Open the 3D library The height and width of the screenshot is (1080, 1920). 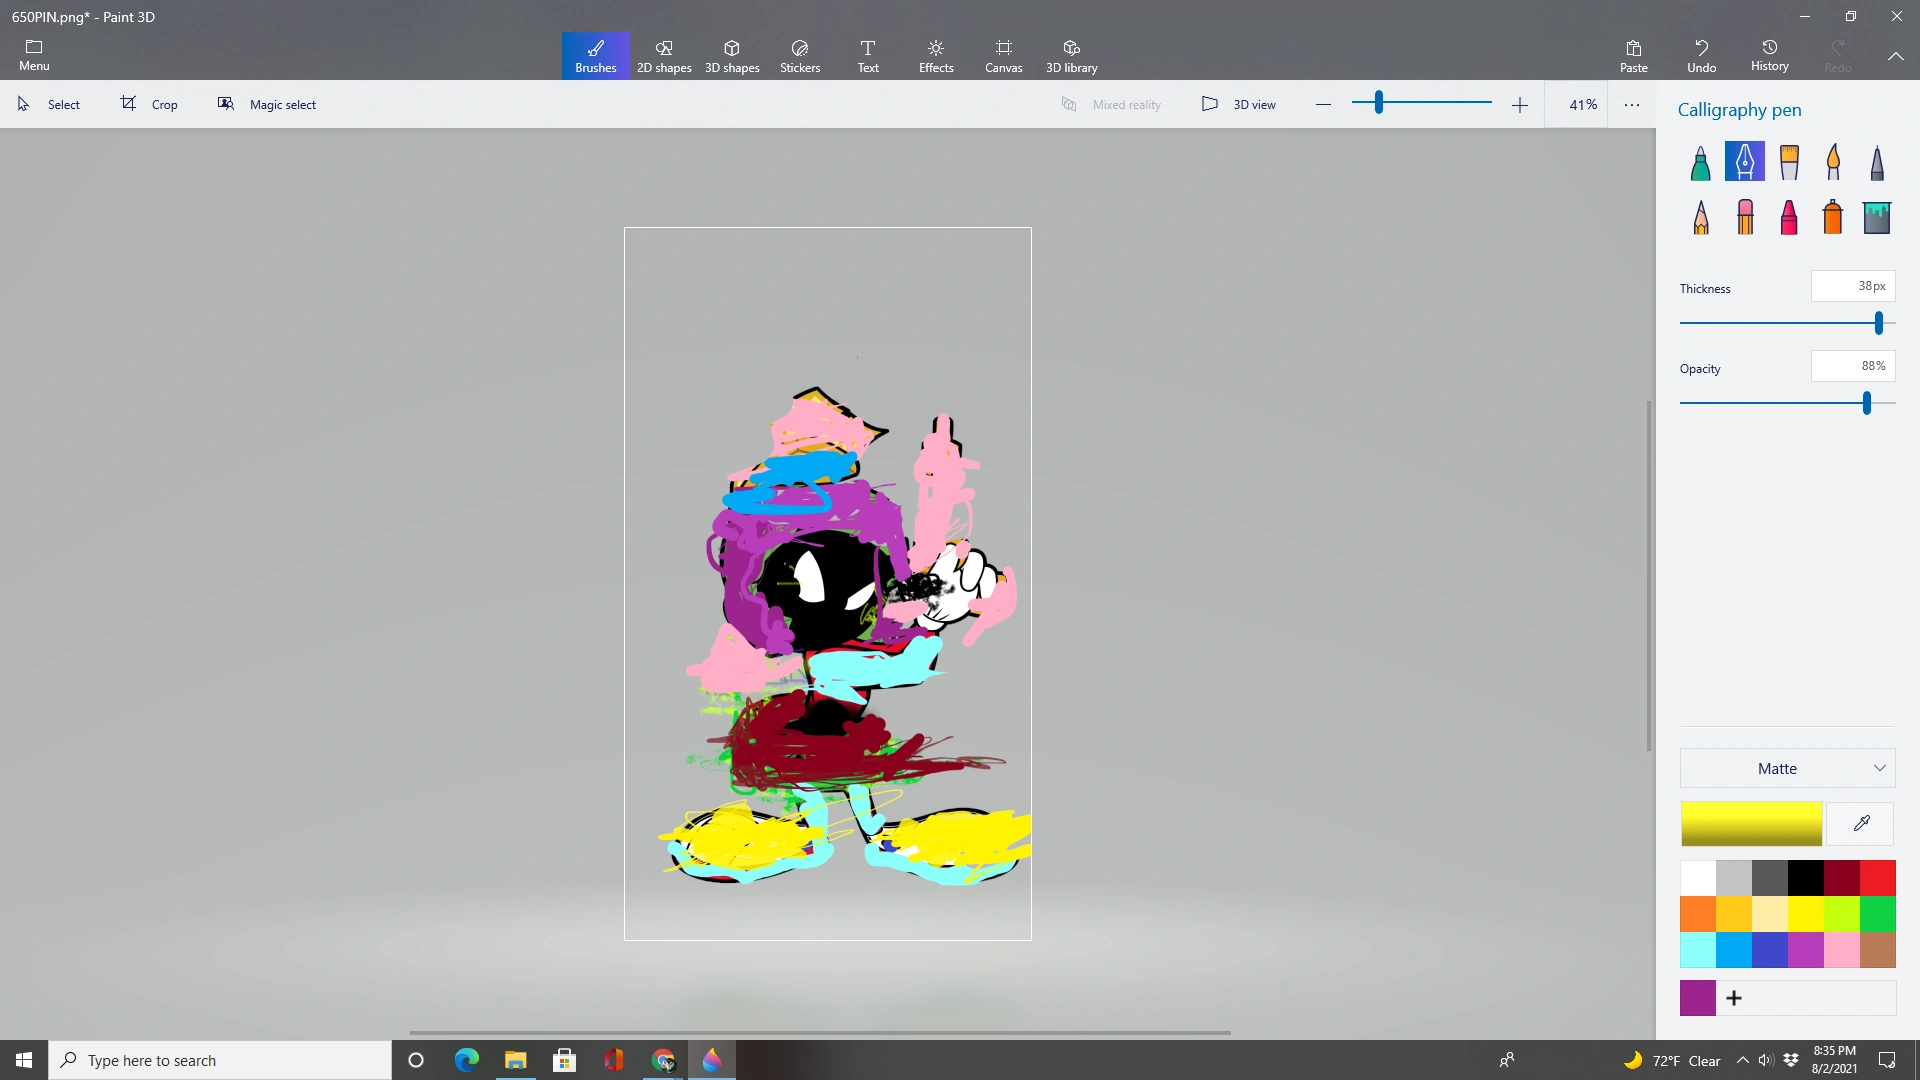(x=1071, y=55)
